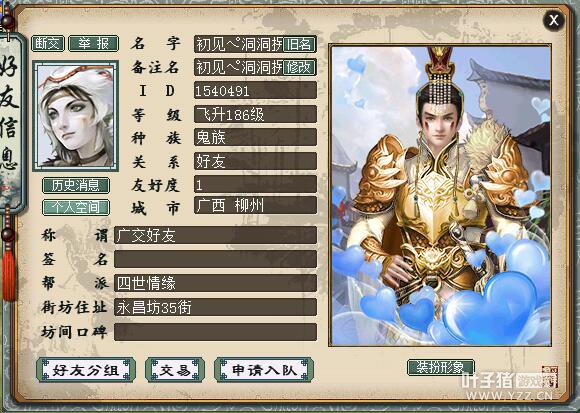580x413 pixels.
Task: Click the empty 坊间口碑 field
Action: tap(215, 332)
